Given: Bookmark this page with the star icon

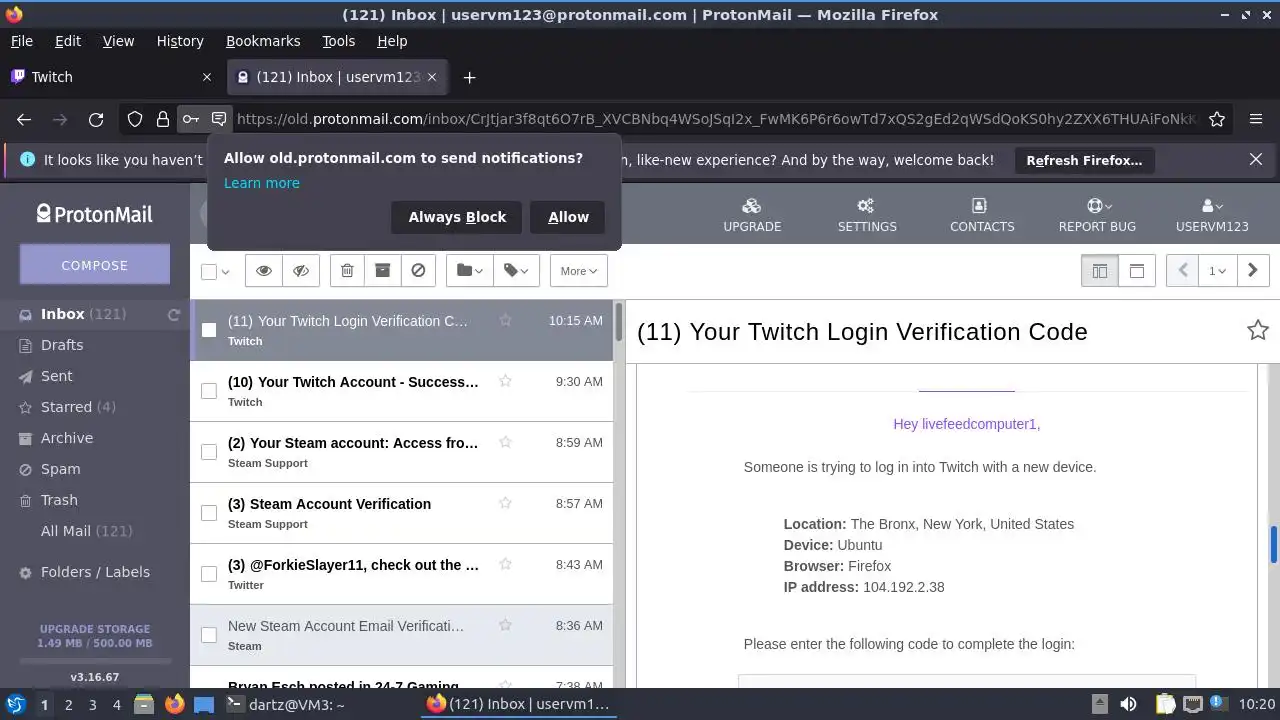Looking at the screenshot, I should 1217,119.
